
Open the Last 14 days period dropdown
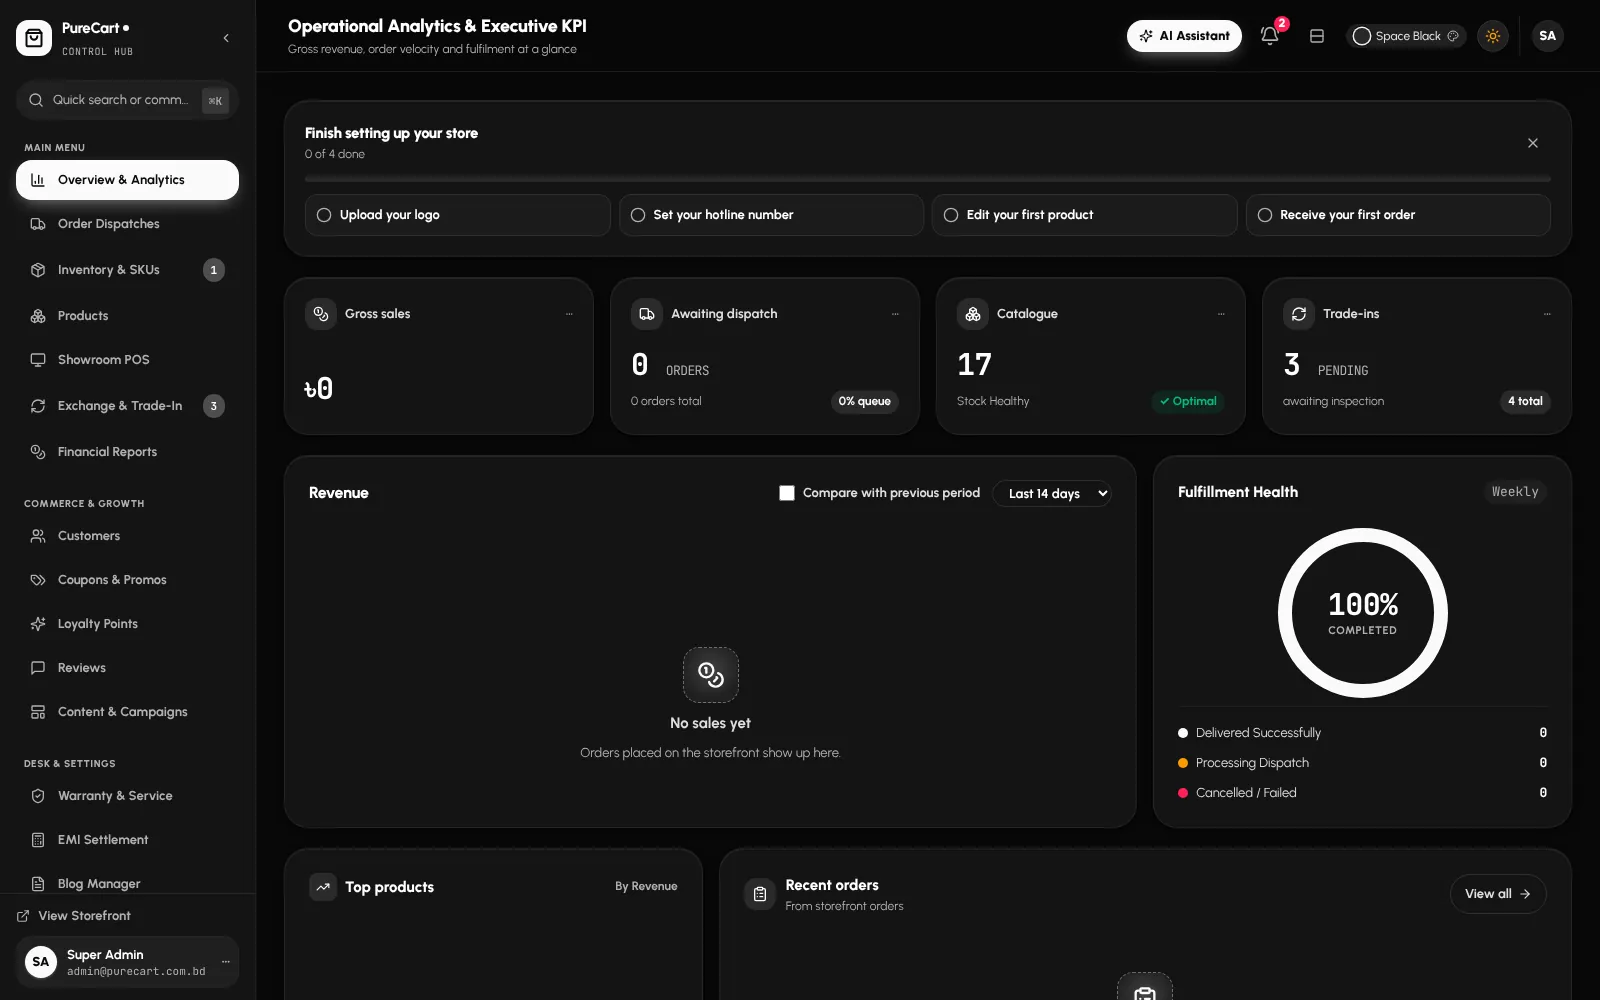(1052, 493)
